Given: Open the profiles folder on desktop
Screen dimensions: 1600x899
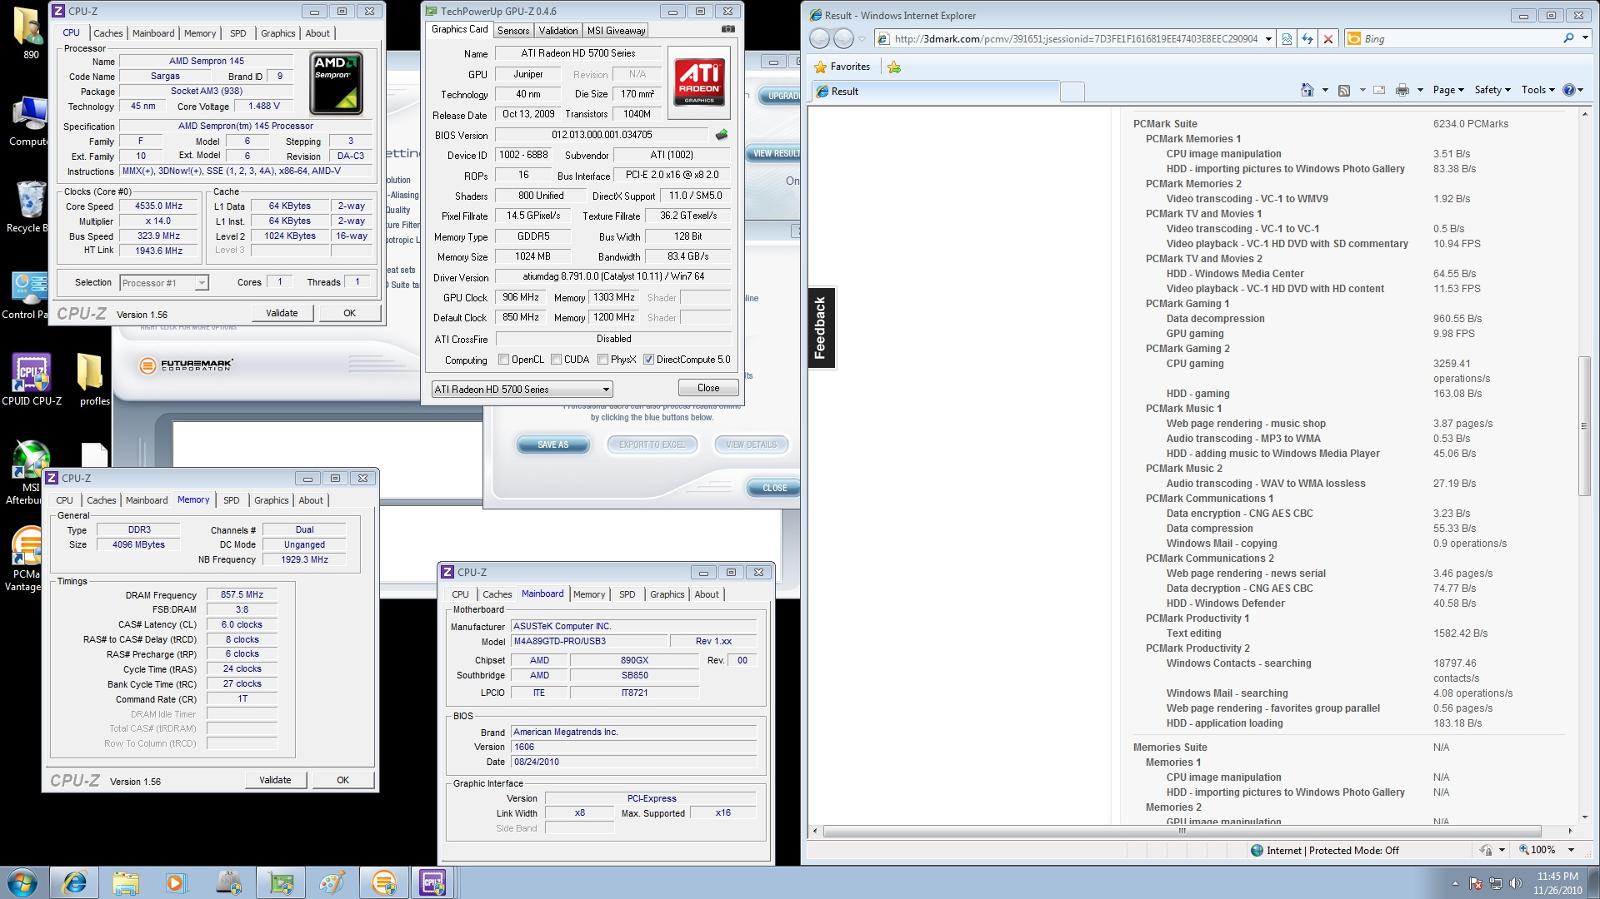Looking at the screenshot, I should pos(93,379).
